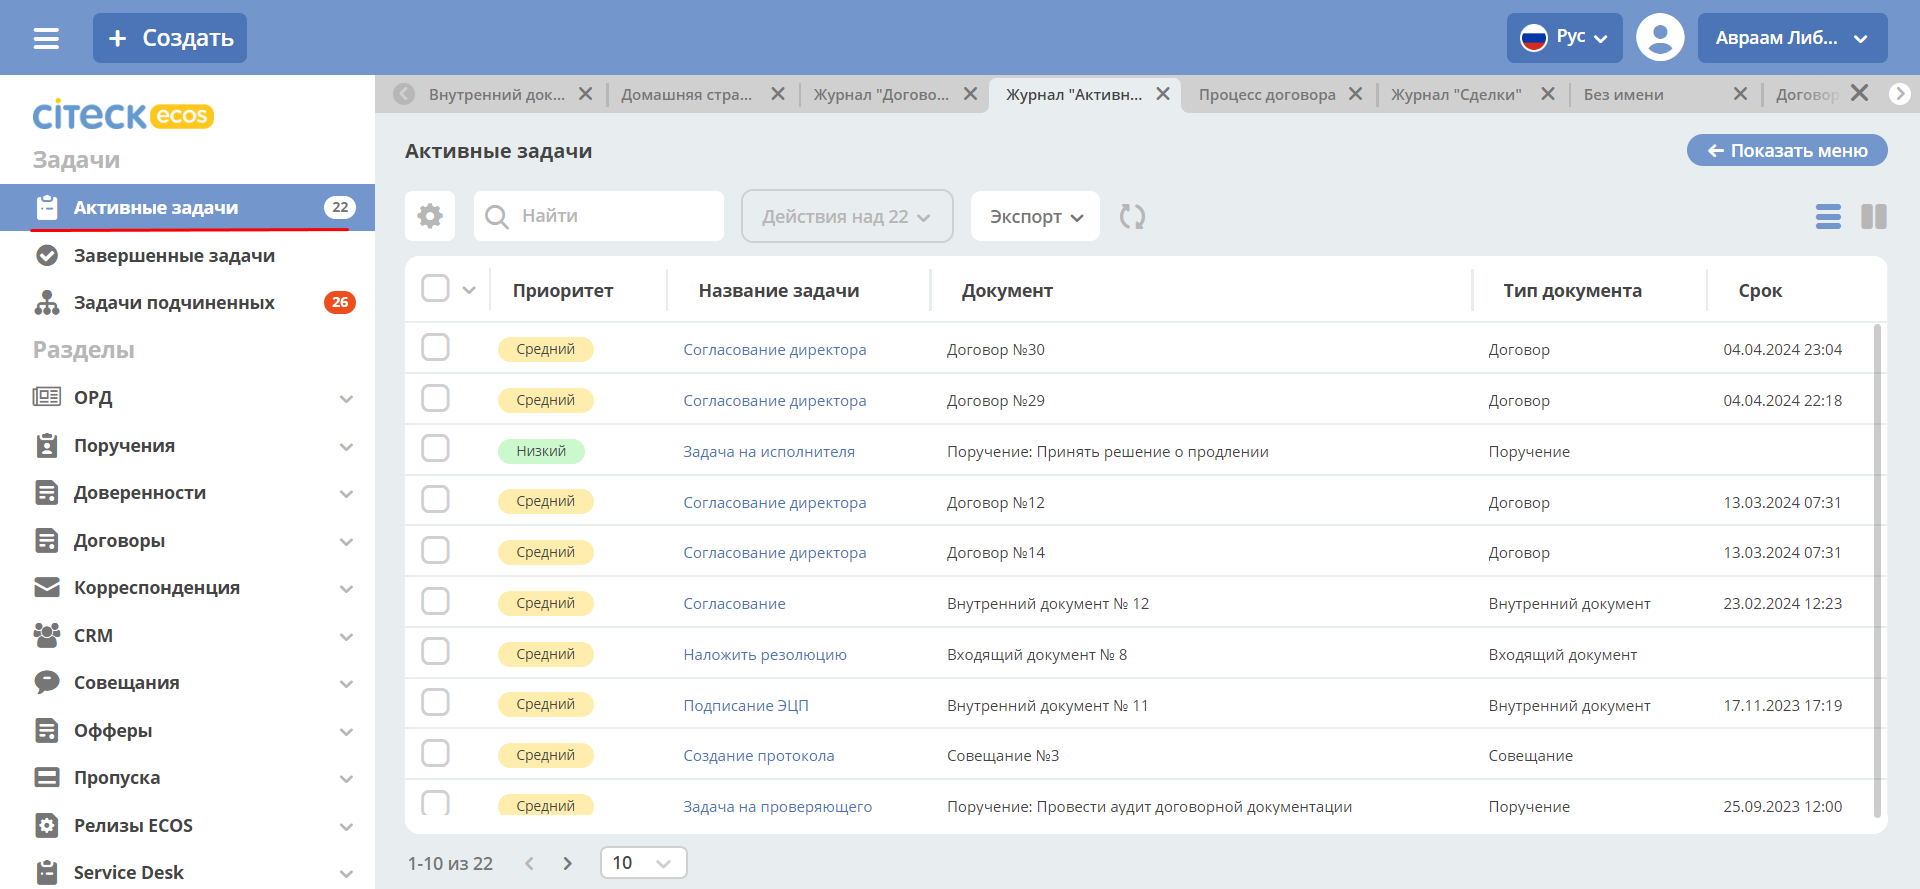Click the CRM people icon
1920x889 pixels.
point(47,635)
